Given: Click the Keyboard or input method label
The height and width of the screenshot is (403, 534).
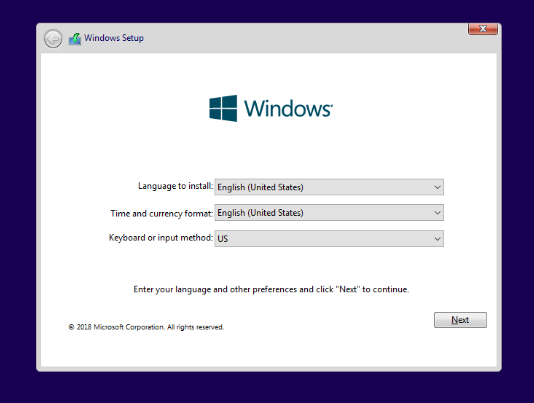Looking at the screenshot, I should click(160, 238).
